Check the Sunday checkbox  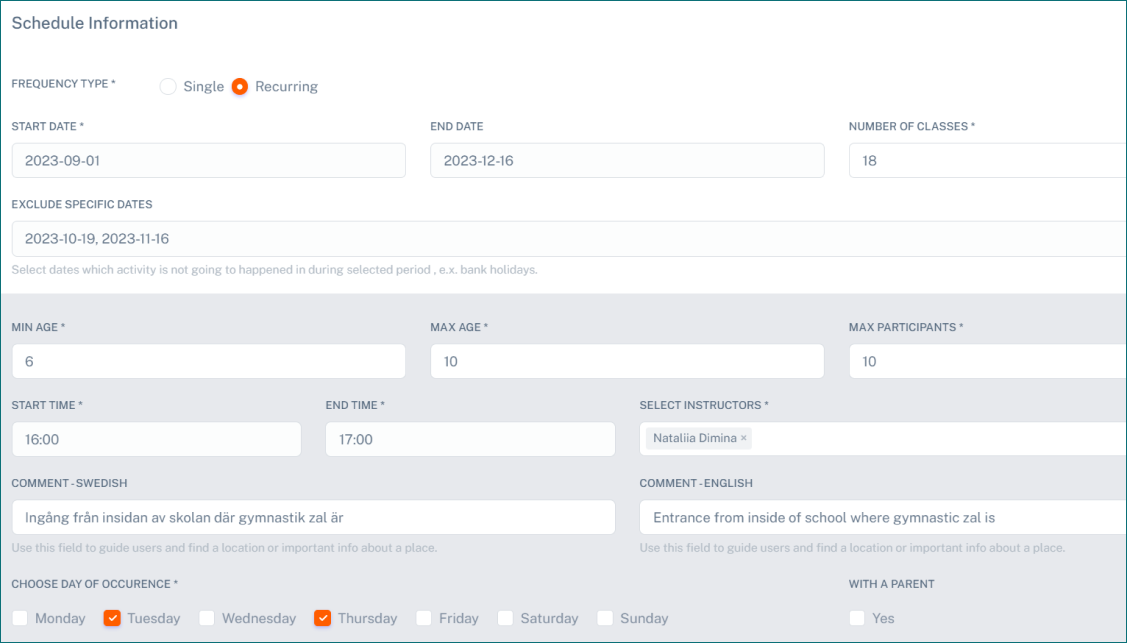tap(605, 618)
